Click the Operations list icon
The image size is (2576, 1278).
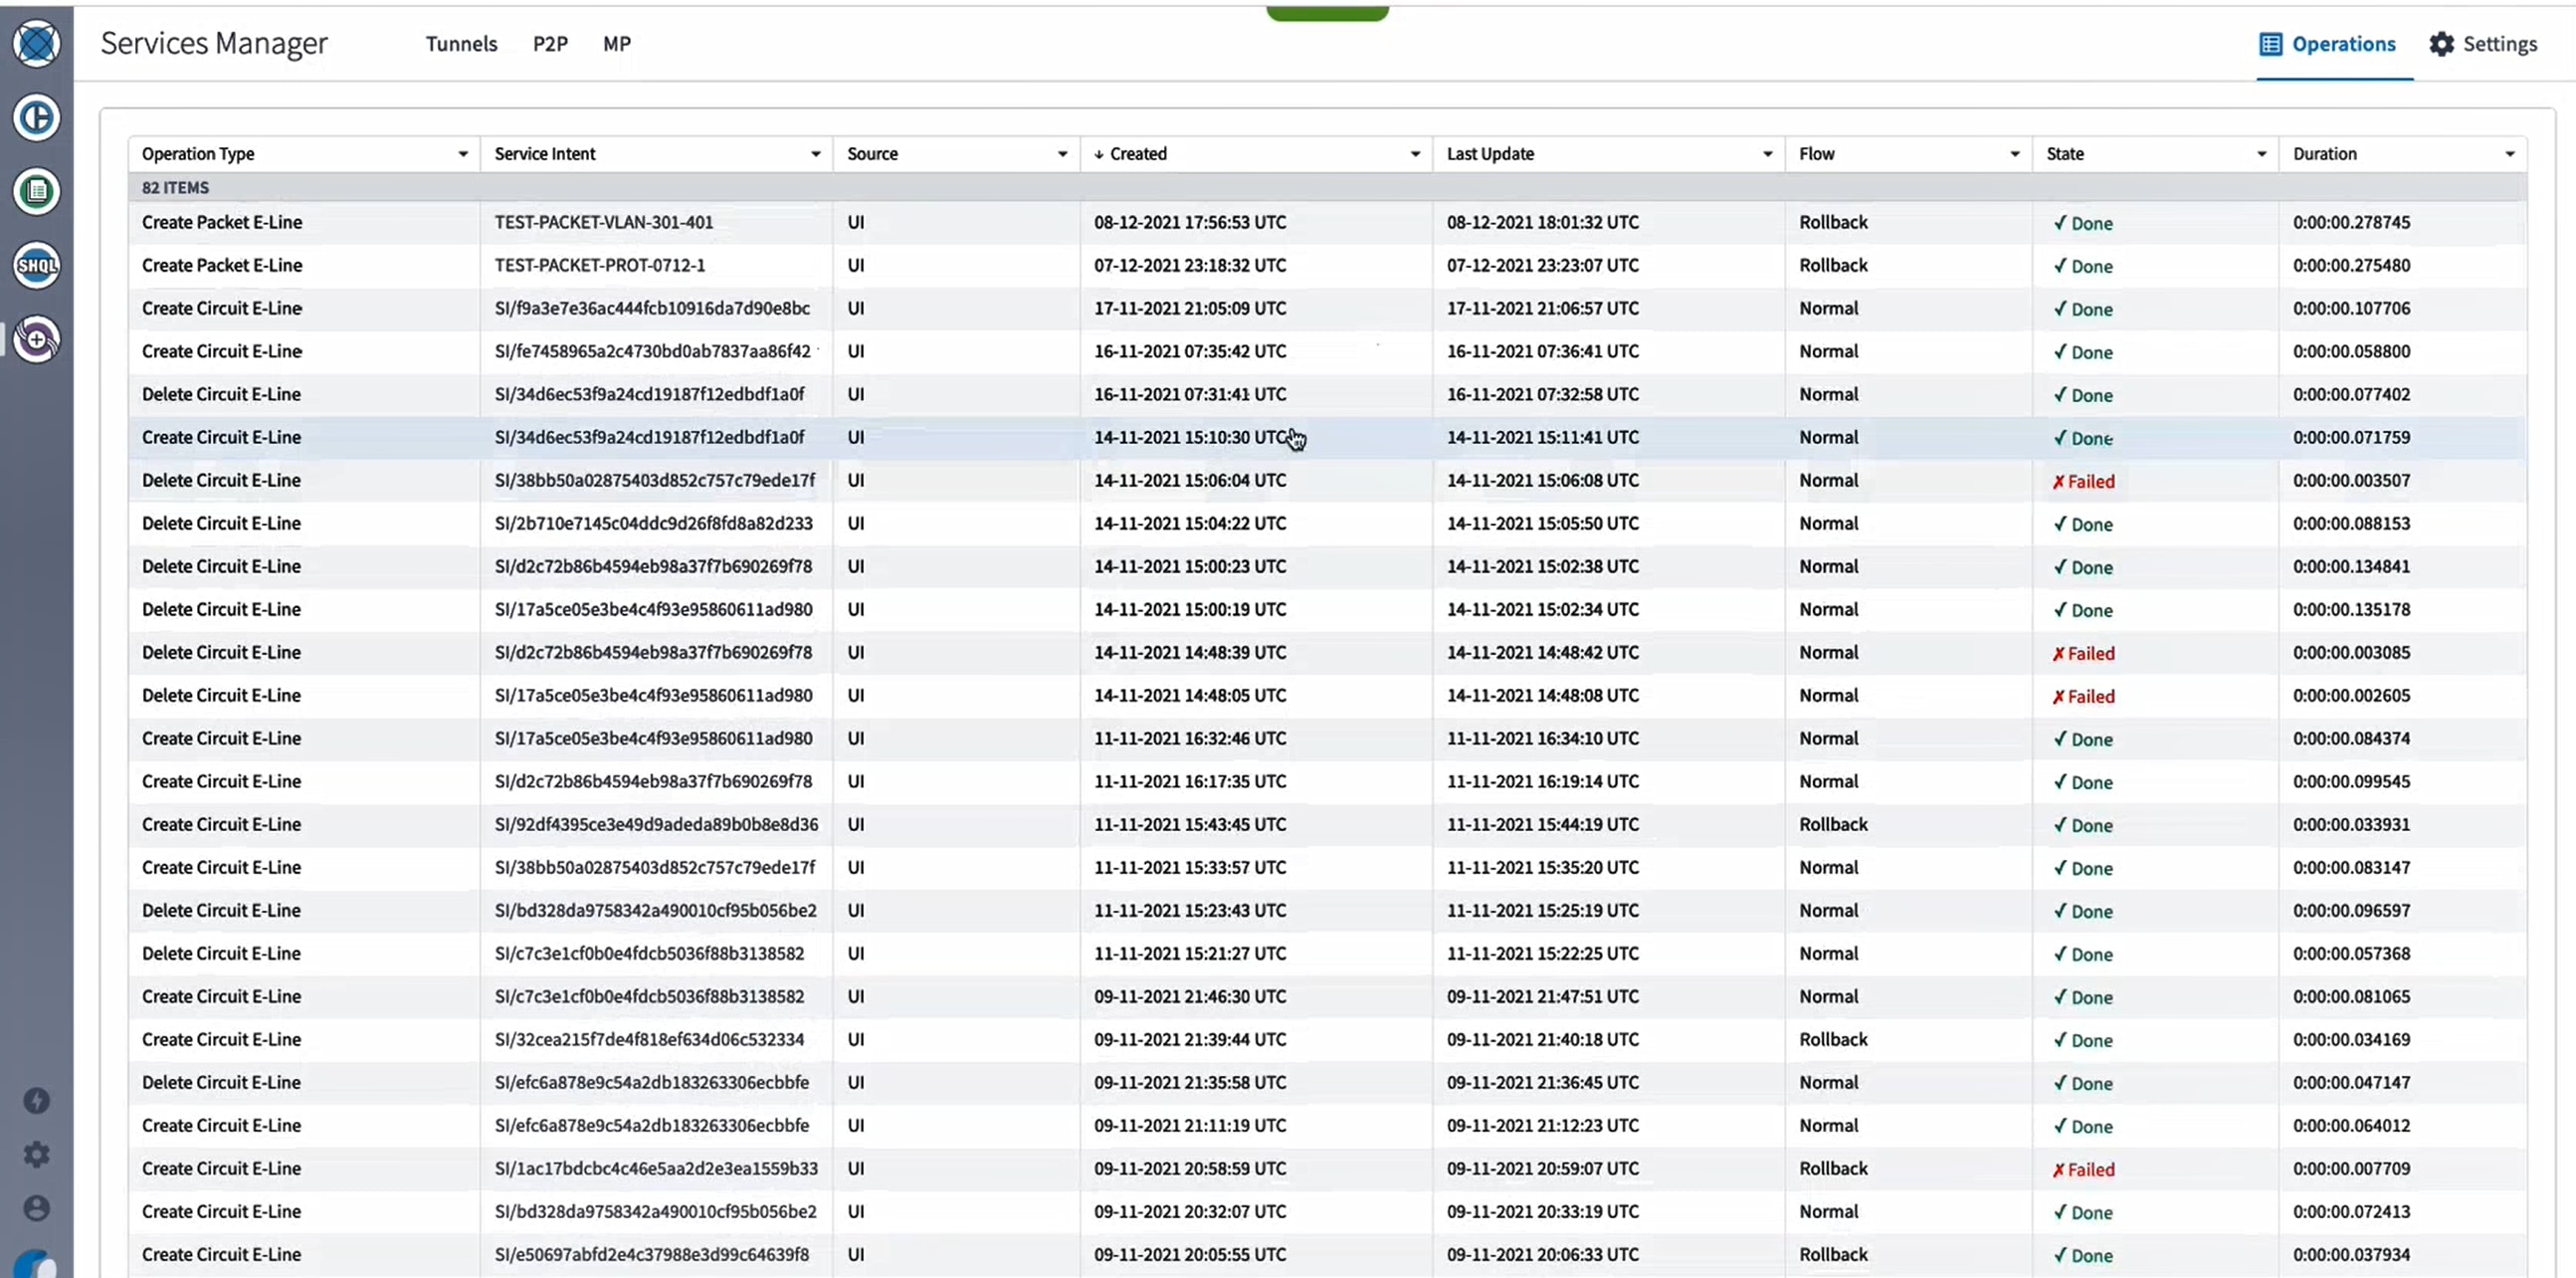tap(2271, 44)
